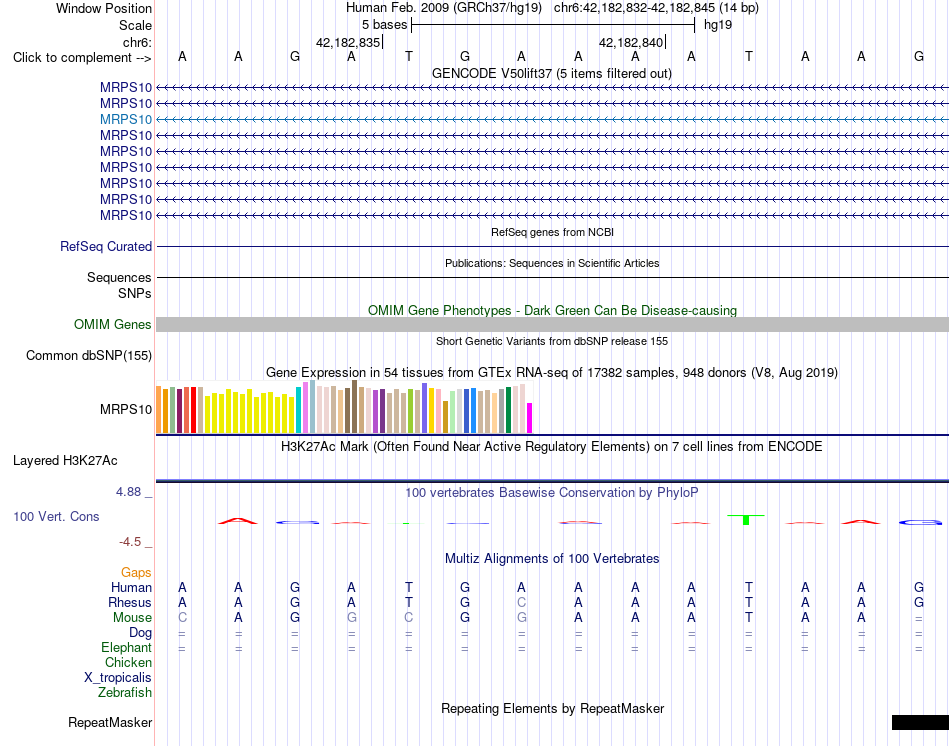Open the GTEx Gene Expression track title
950x746 pixels.
pos(552,373)
